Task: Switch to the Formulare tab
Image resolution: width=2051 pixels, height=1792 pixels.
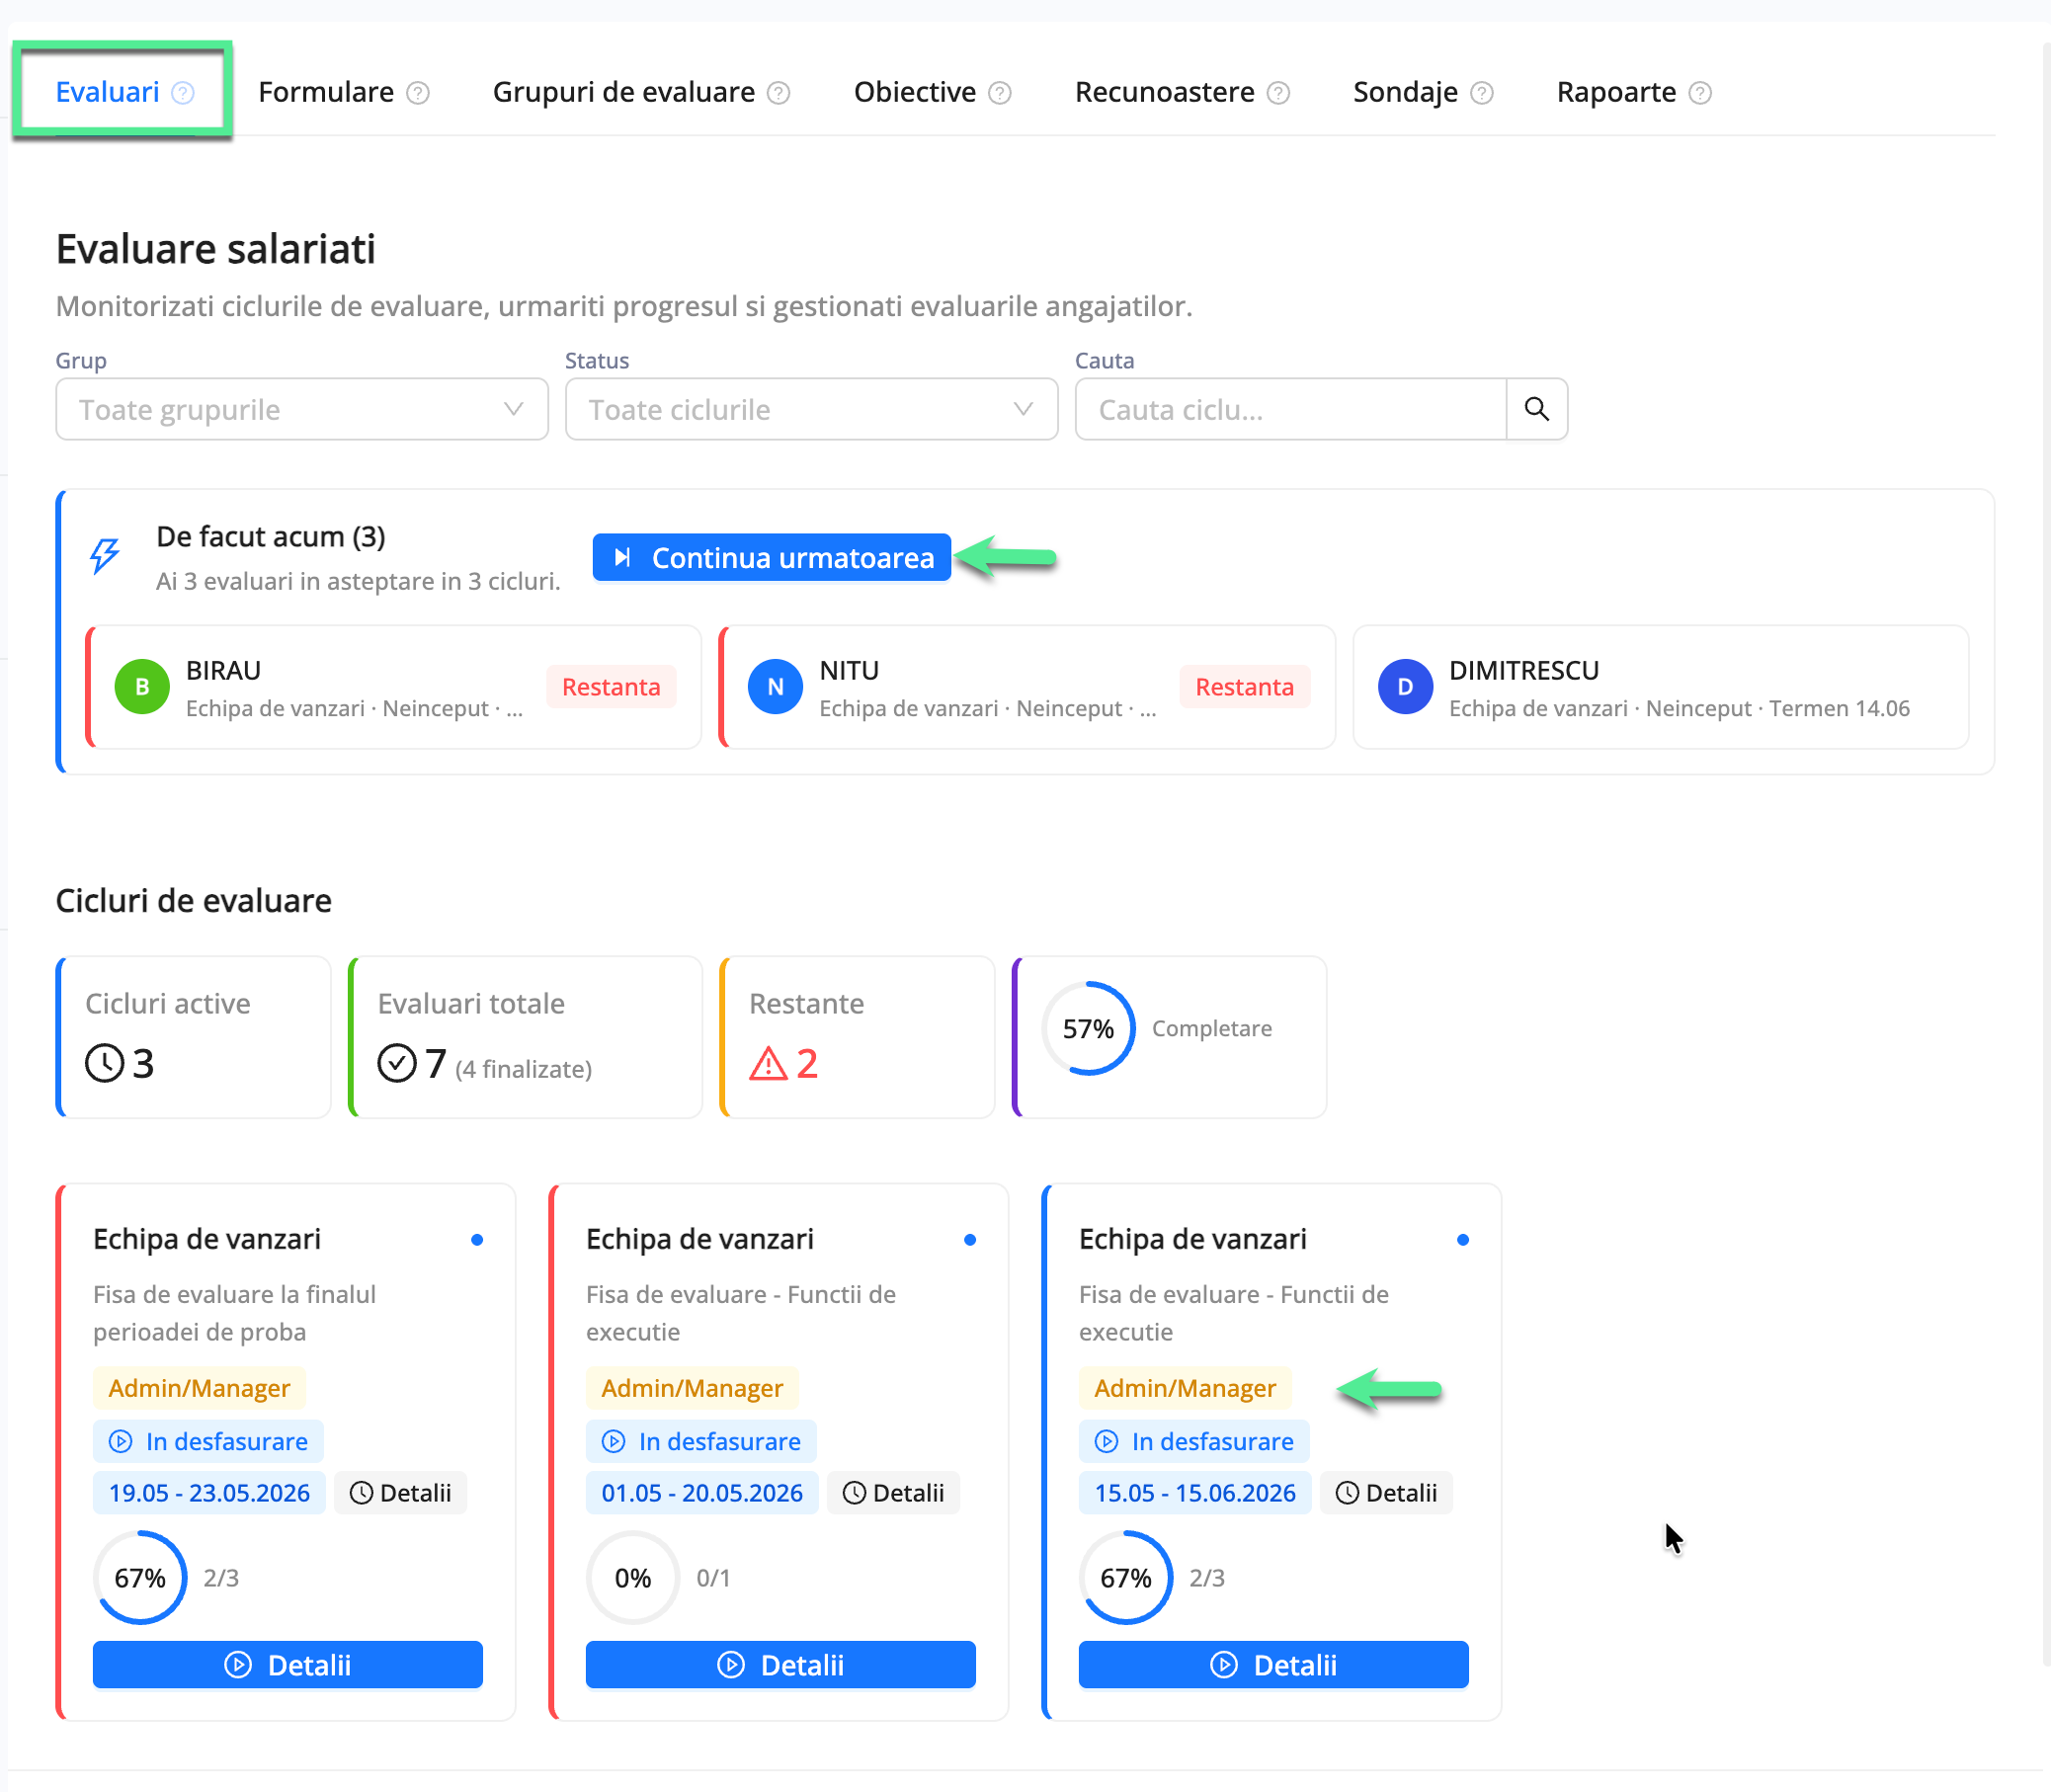Action: point(326,92)
